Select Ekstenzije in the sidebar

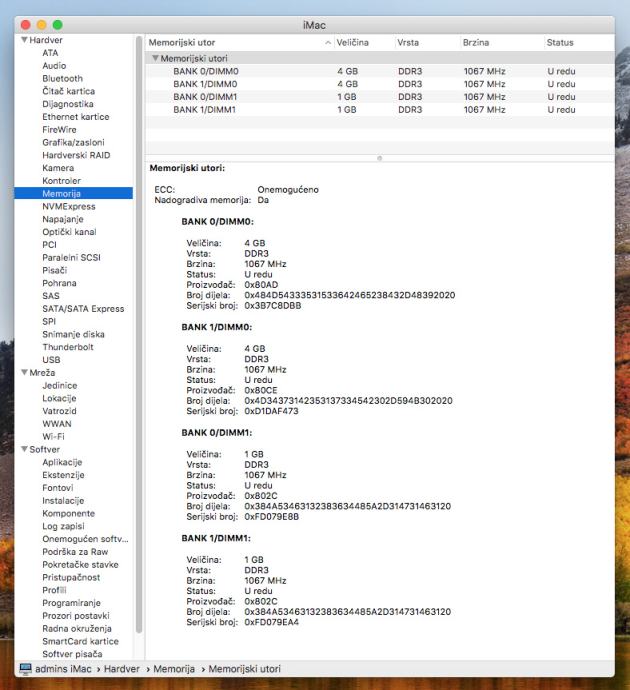click(x=63, y=475)
